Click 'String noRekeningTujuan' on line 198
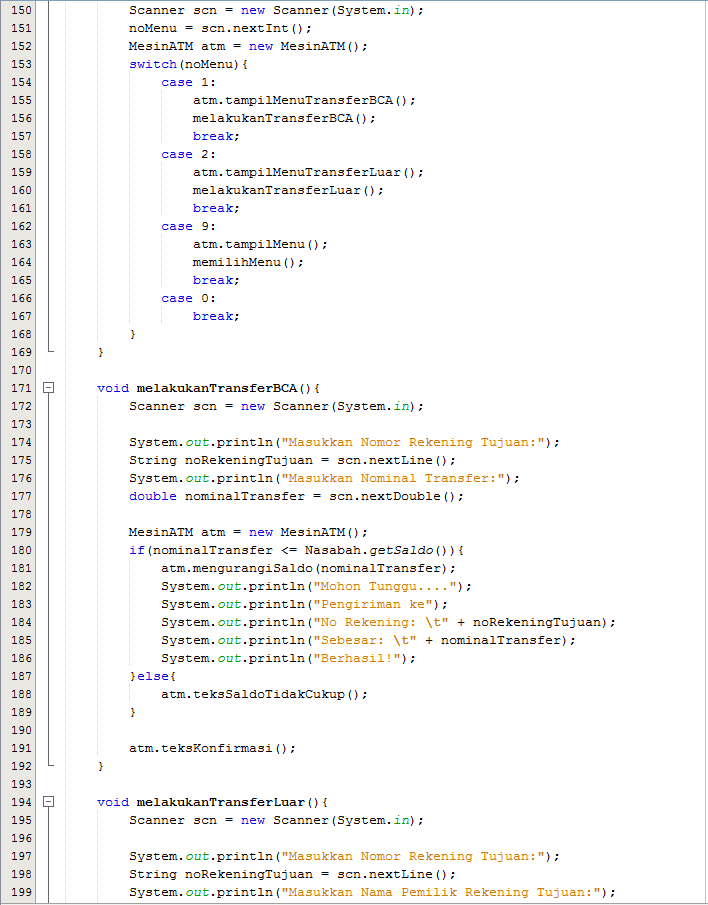The width and height of the screenshot is (708, 905). click(x=221, y=874)
